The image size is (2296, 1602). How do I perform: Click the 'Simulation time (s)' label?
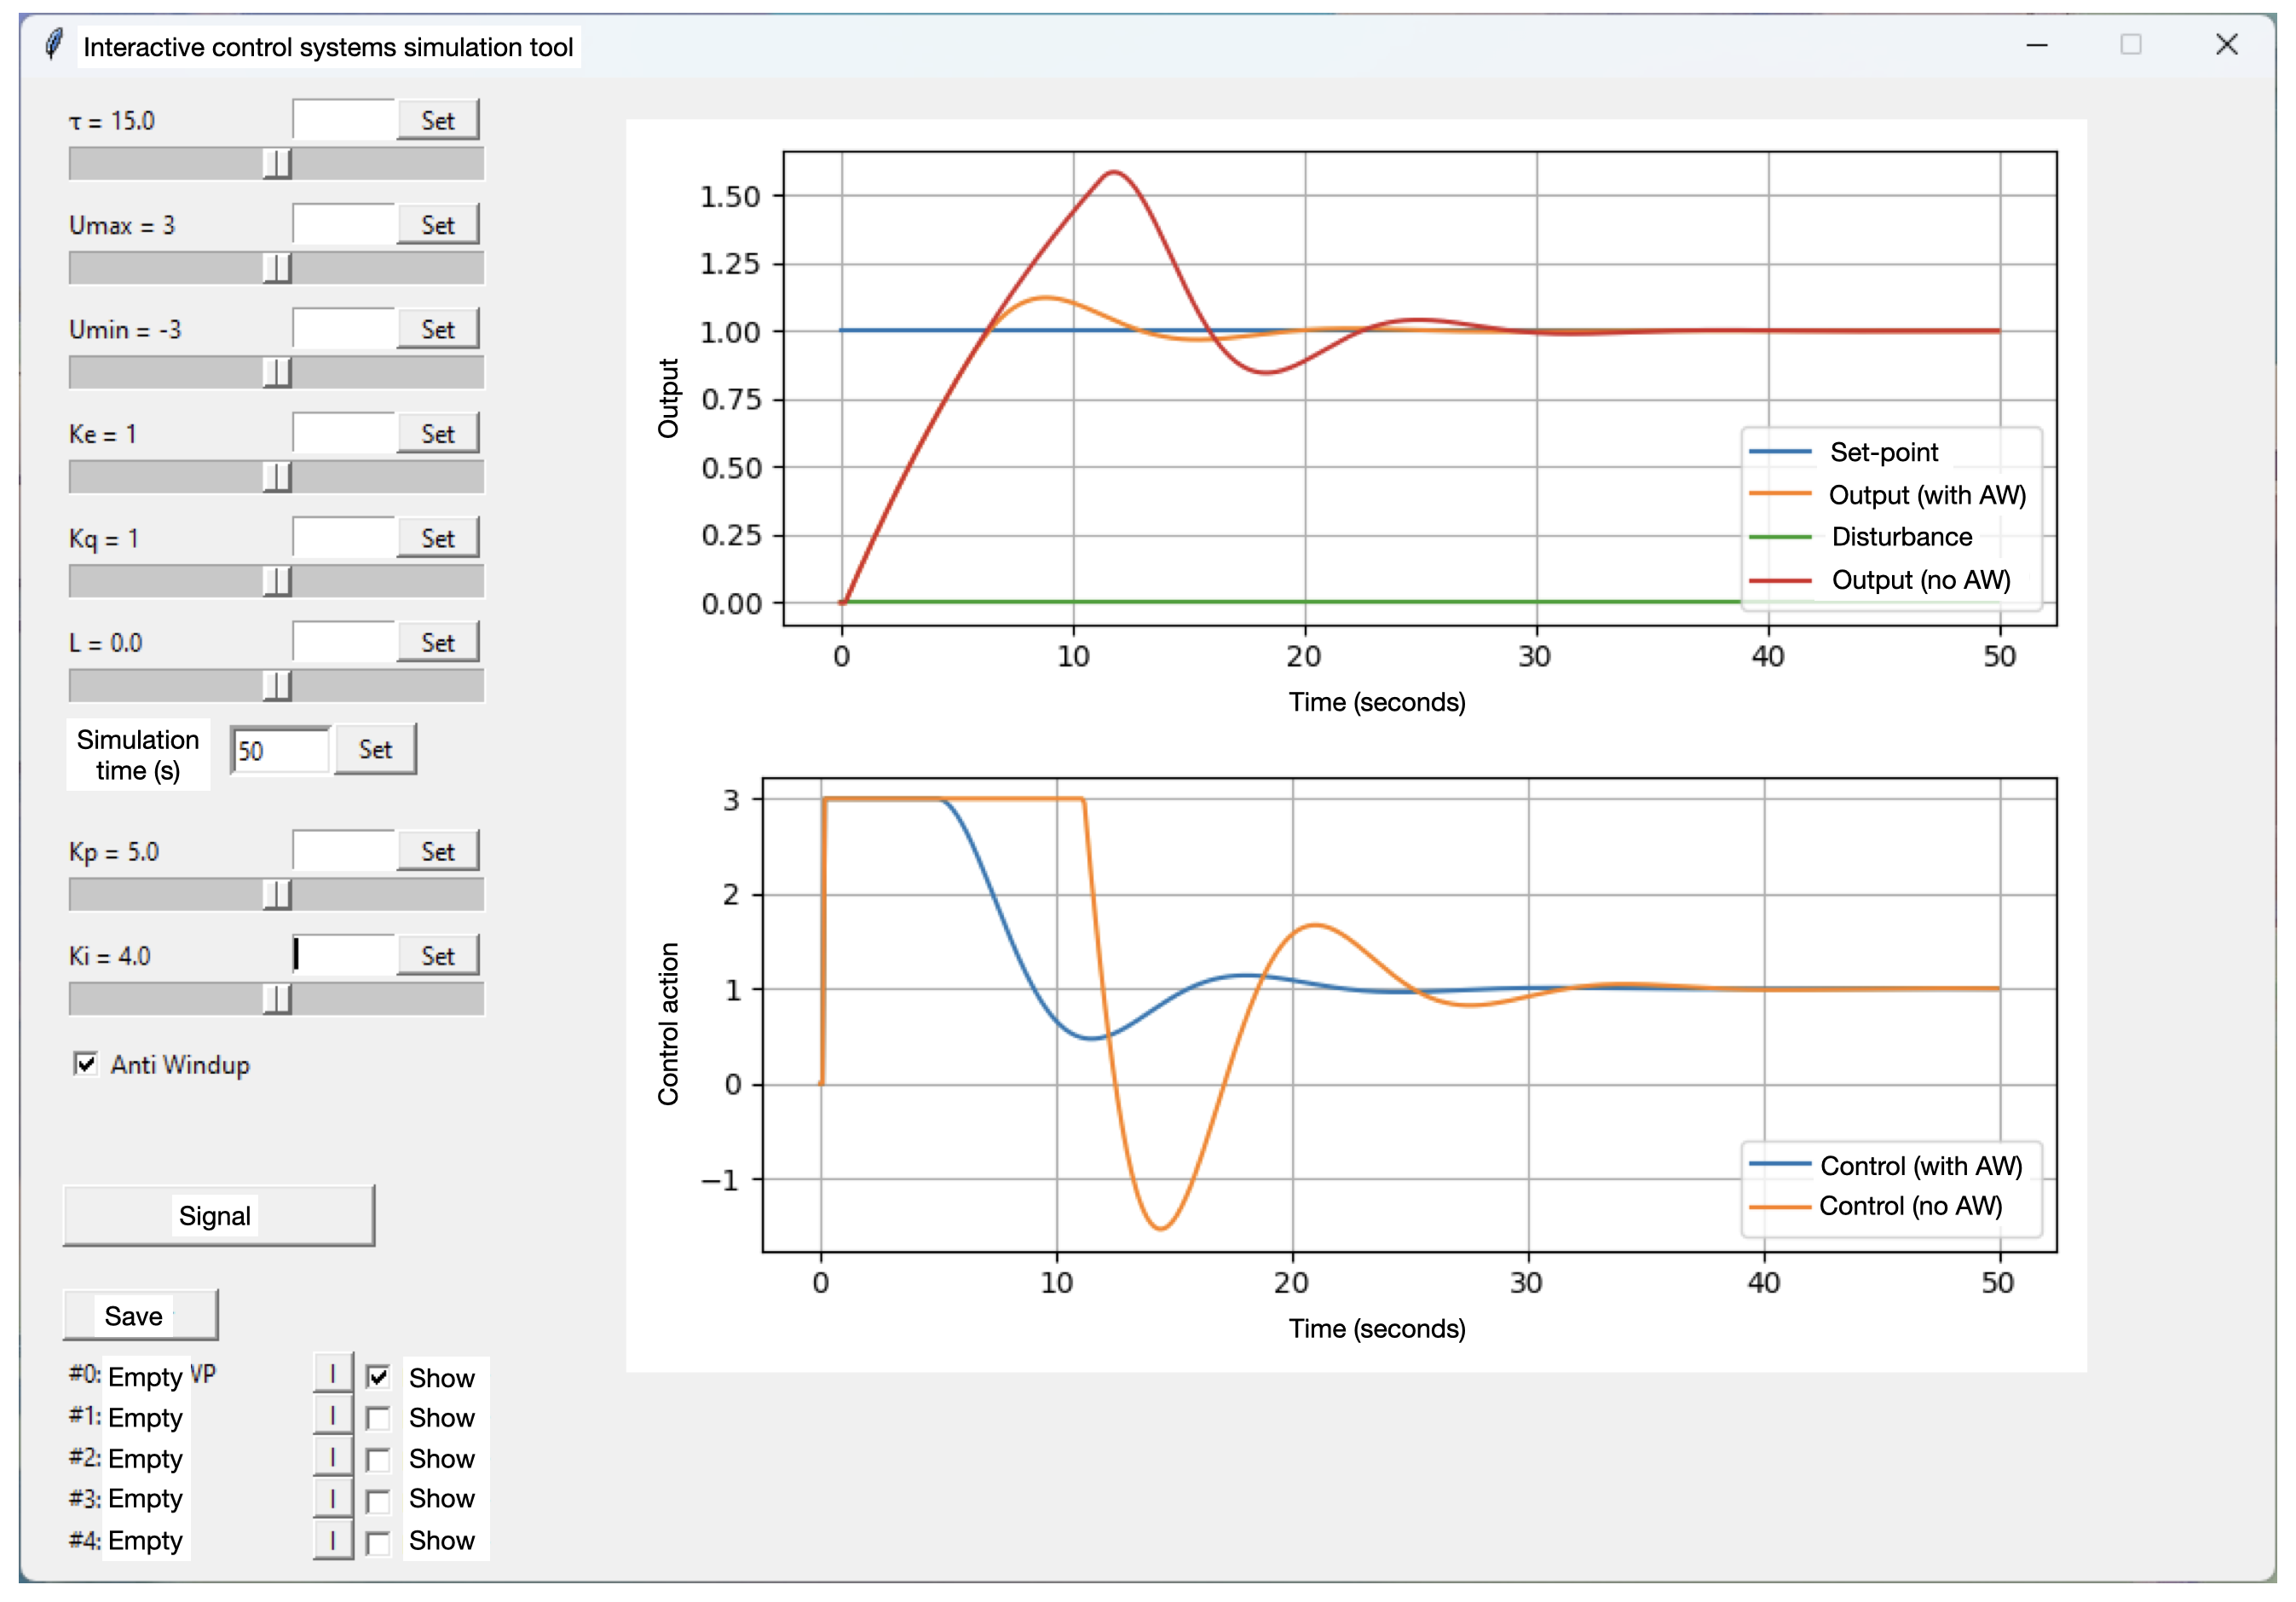coord(138,754)
